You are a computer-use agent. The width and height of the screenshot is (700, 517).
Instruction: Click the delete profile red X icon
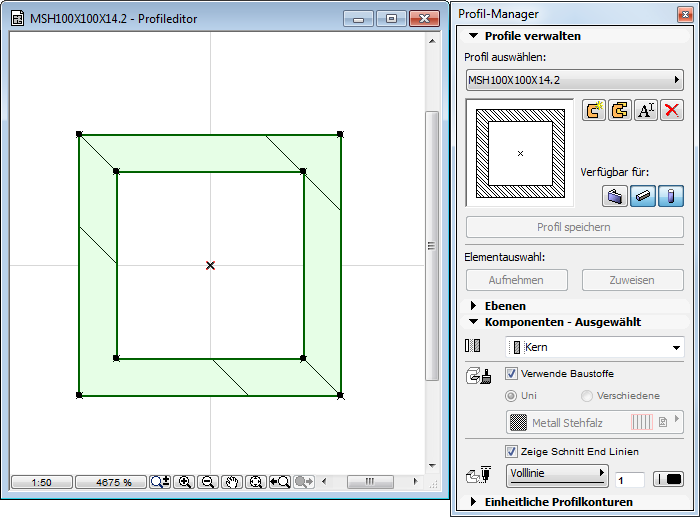pyautogui.click(x=672, y=110)
